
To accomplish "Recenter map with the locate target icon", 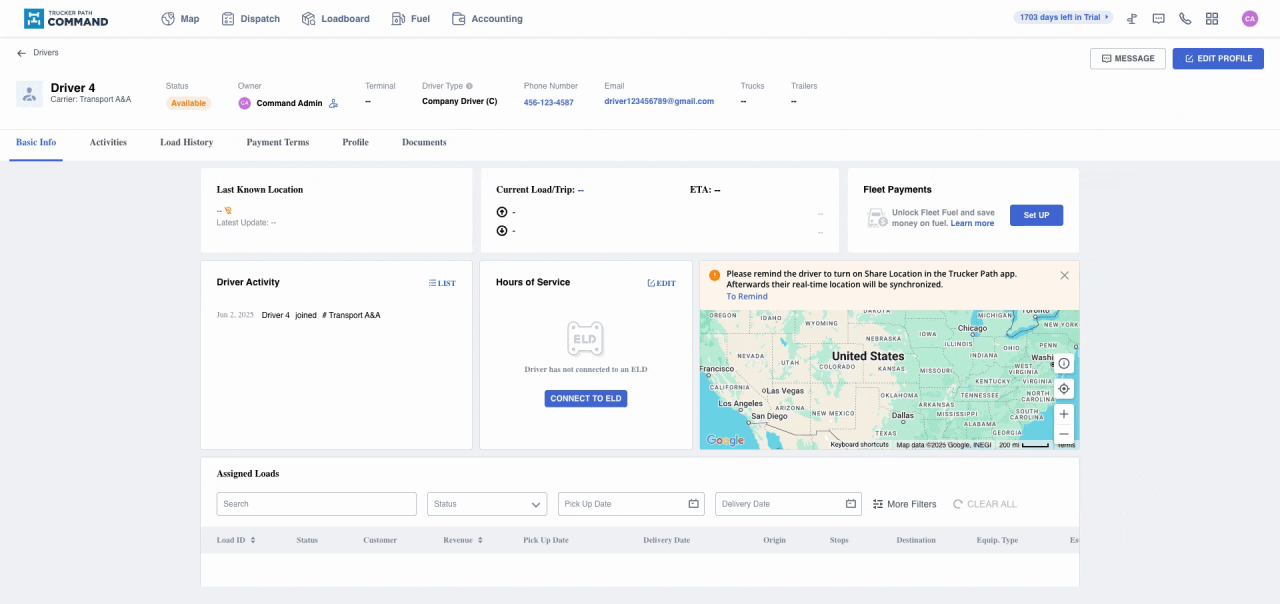I will point(1064,388).
